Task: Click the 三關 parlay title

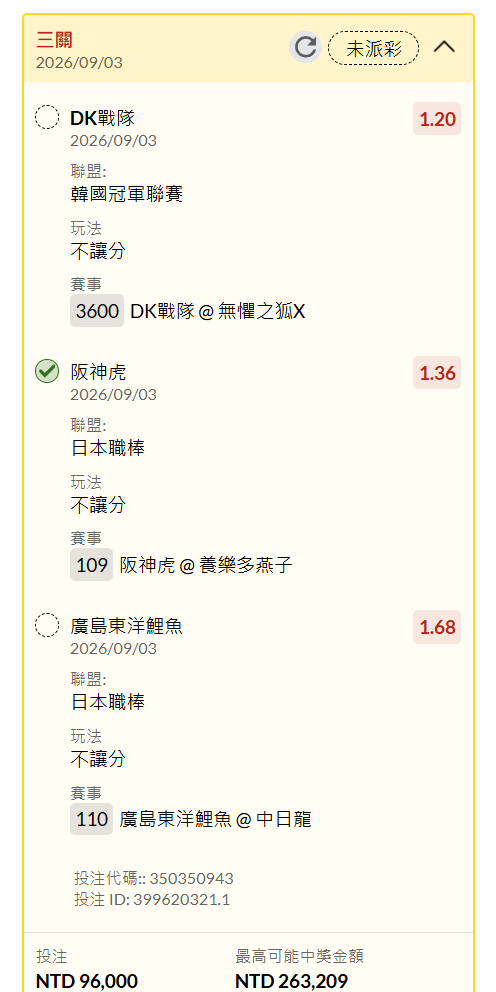Action: (x=54, y=40)
